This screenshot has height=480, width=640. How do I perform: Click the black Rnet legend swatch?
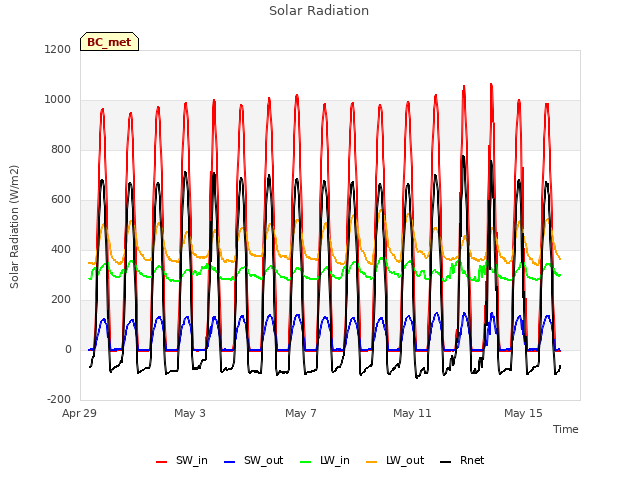coord(446,462)
